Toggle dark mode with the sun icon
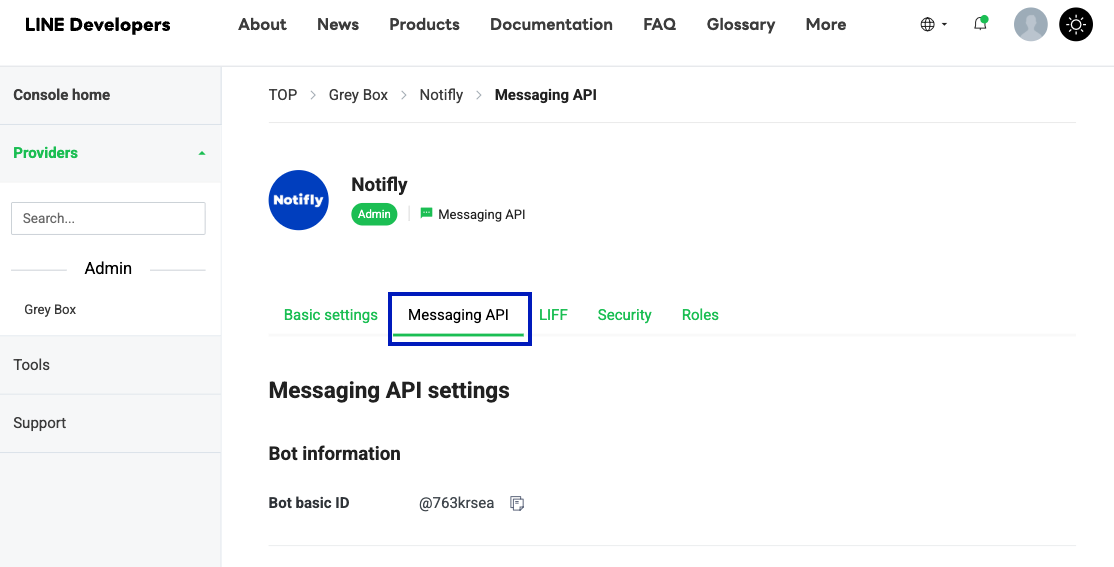 [1076, 24]
